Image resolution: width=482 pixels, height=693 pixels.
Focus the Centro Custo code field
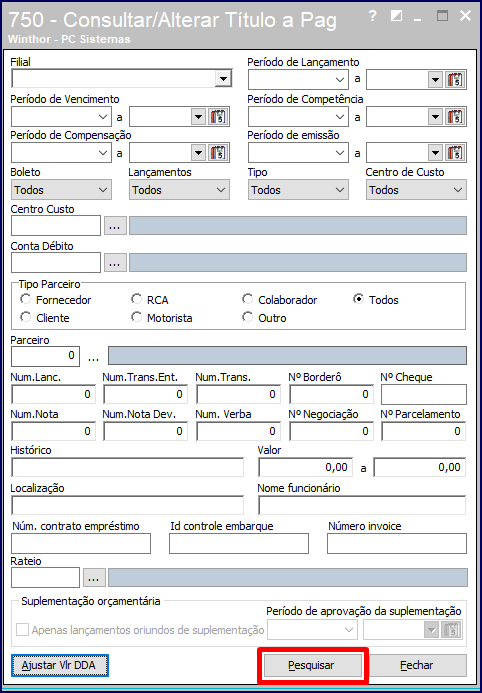tap(56, 226)
